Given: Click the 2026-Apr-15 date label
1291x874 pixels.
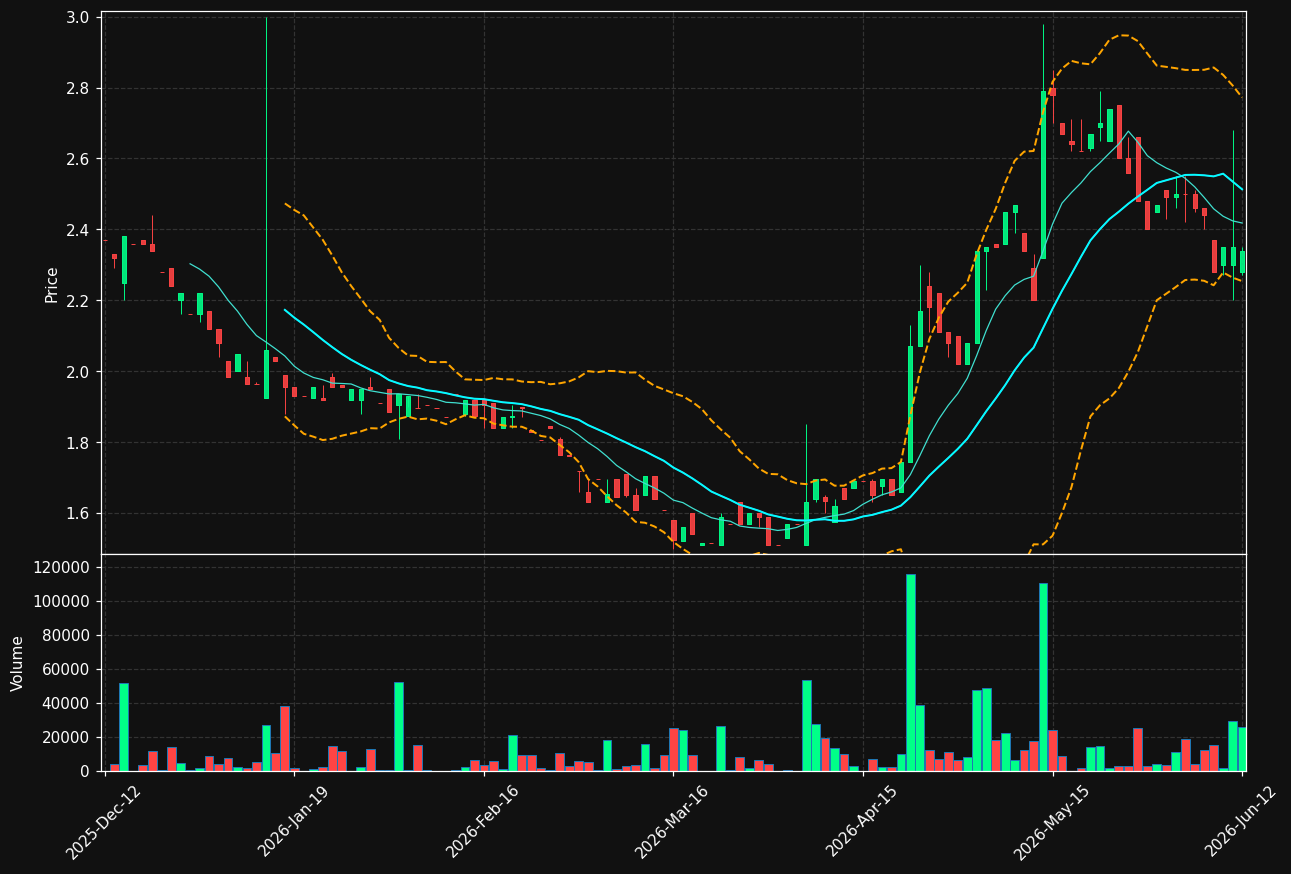Looking at the screenshot, I should pyautogui.click(x=862, y=821).
